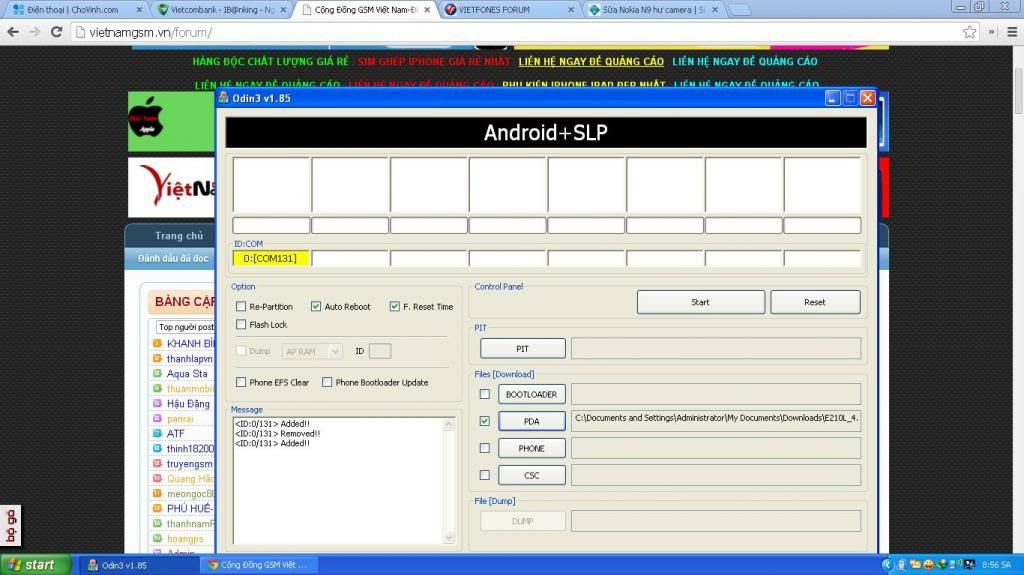Select Odin3 v1.85 taskbar item

[139, 565]
